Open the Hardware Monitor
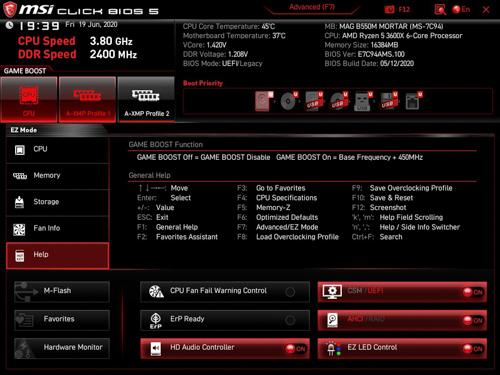This screenshot has height=375, width=500. point(62,348)
